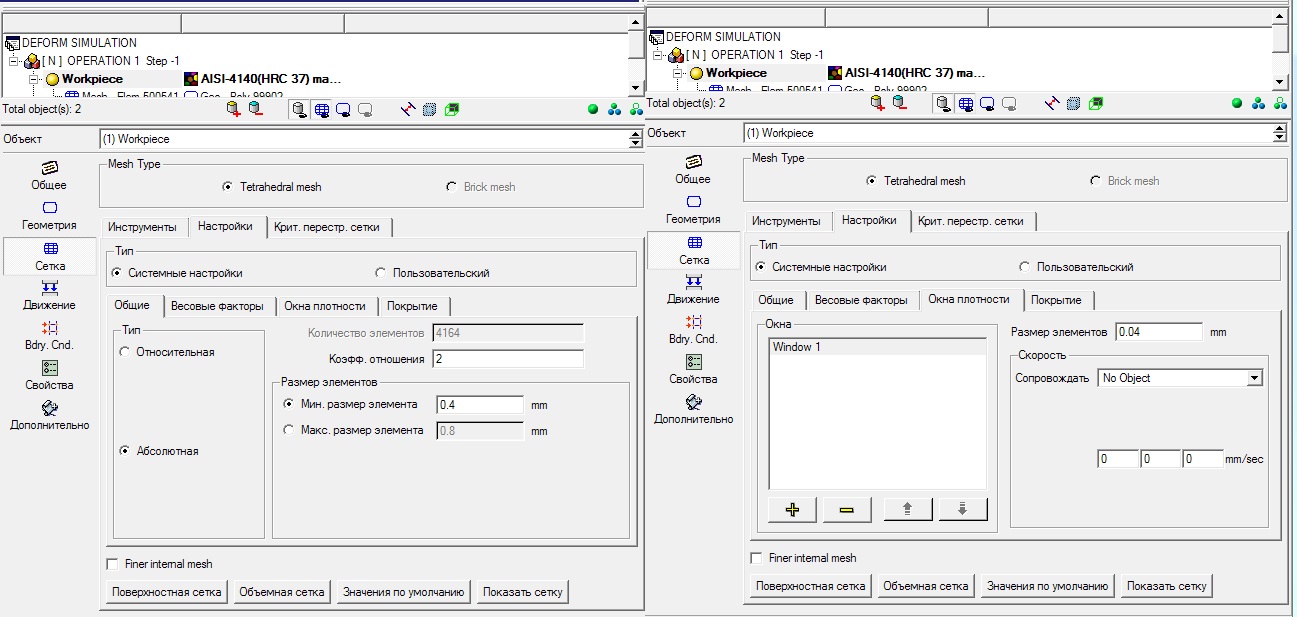Click Объемная сетка button in left panel
The image size is (1297, 617).
(282, 592)
